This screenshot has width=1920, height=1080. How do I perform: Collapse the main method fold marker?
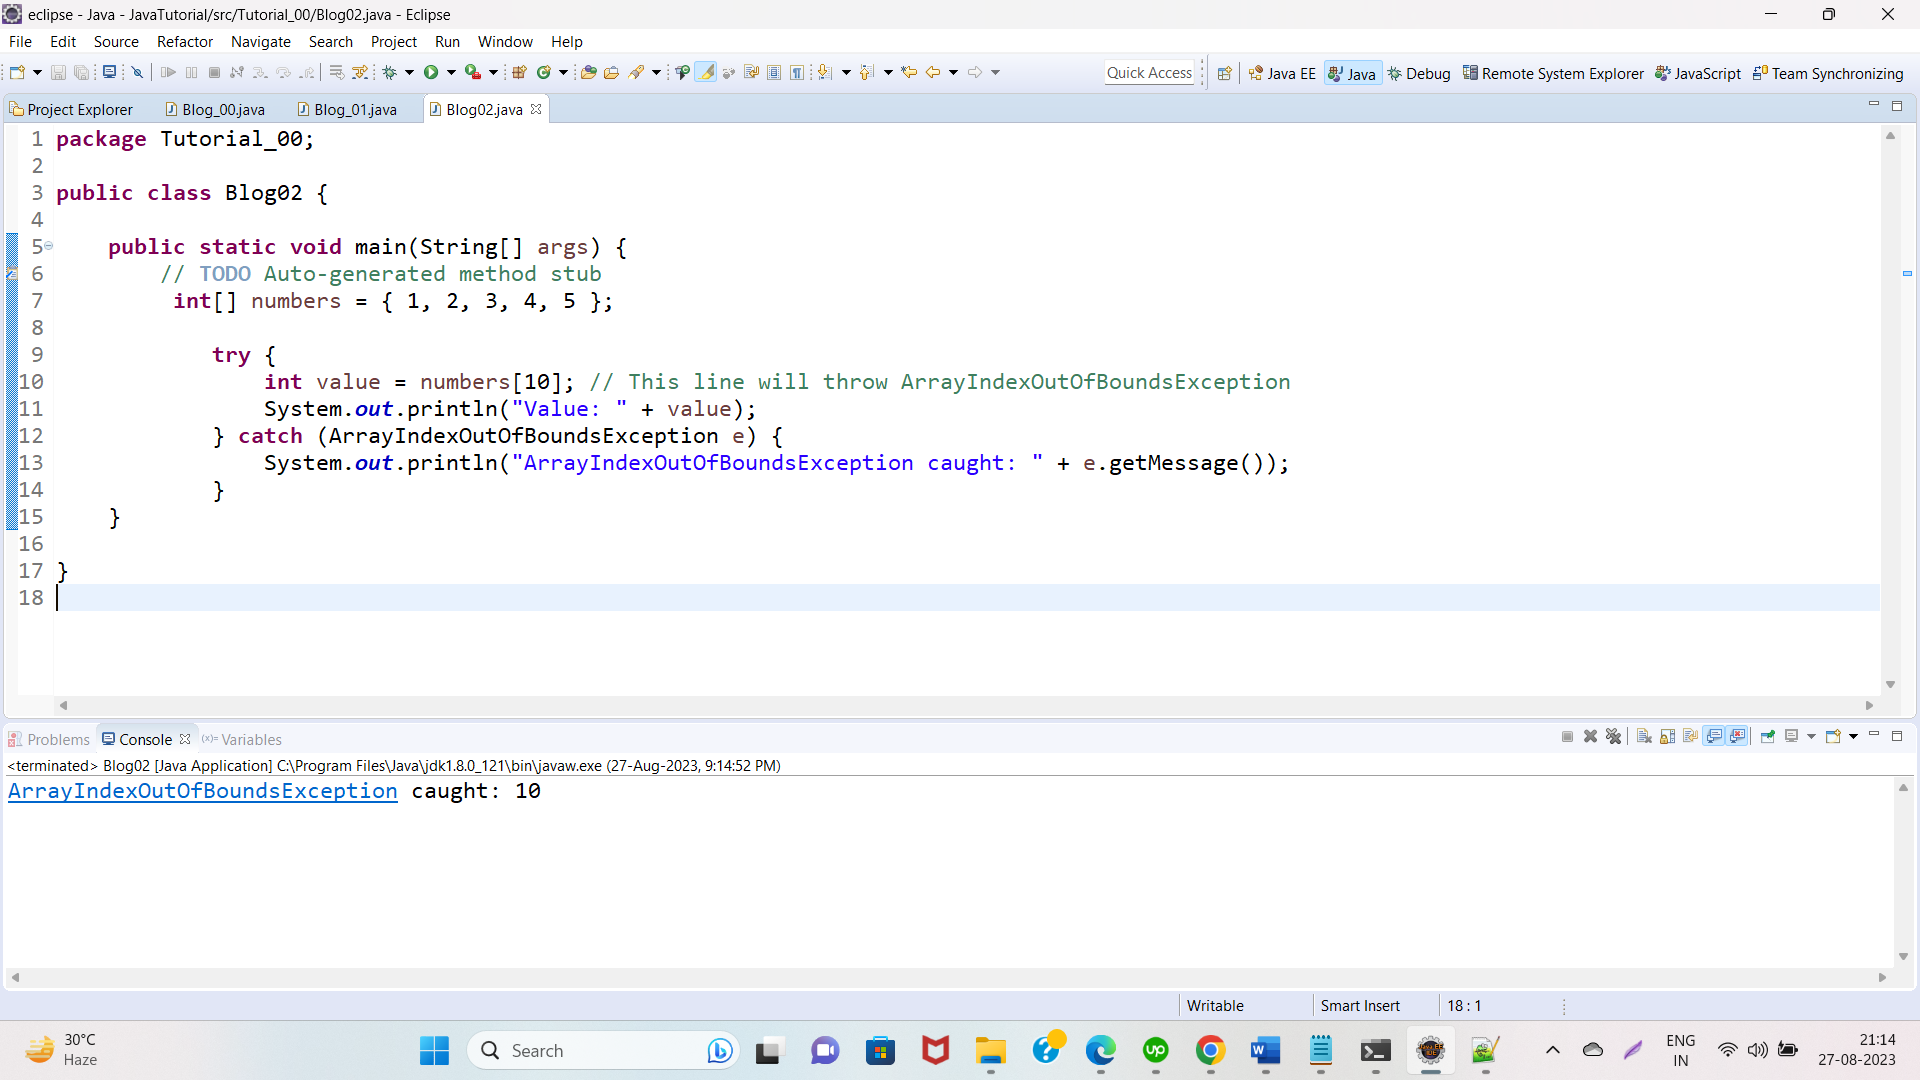coord(48,246)
